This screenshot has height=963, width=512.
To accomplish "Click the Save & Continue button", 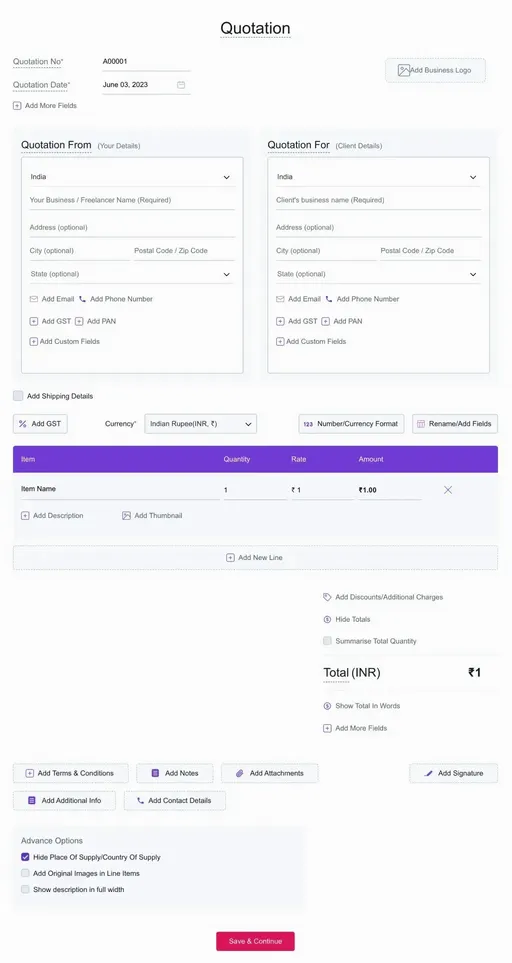I will [255, 941].
